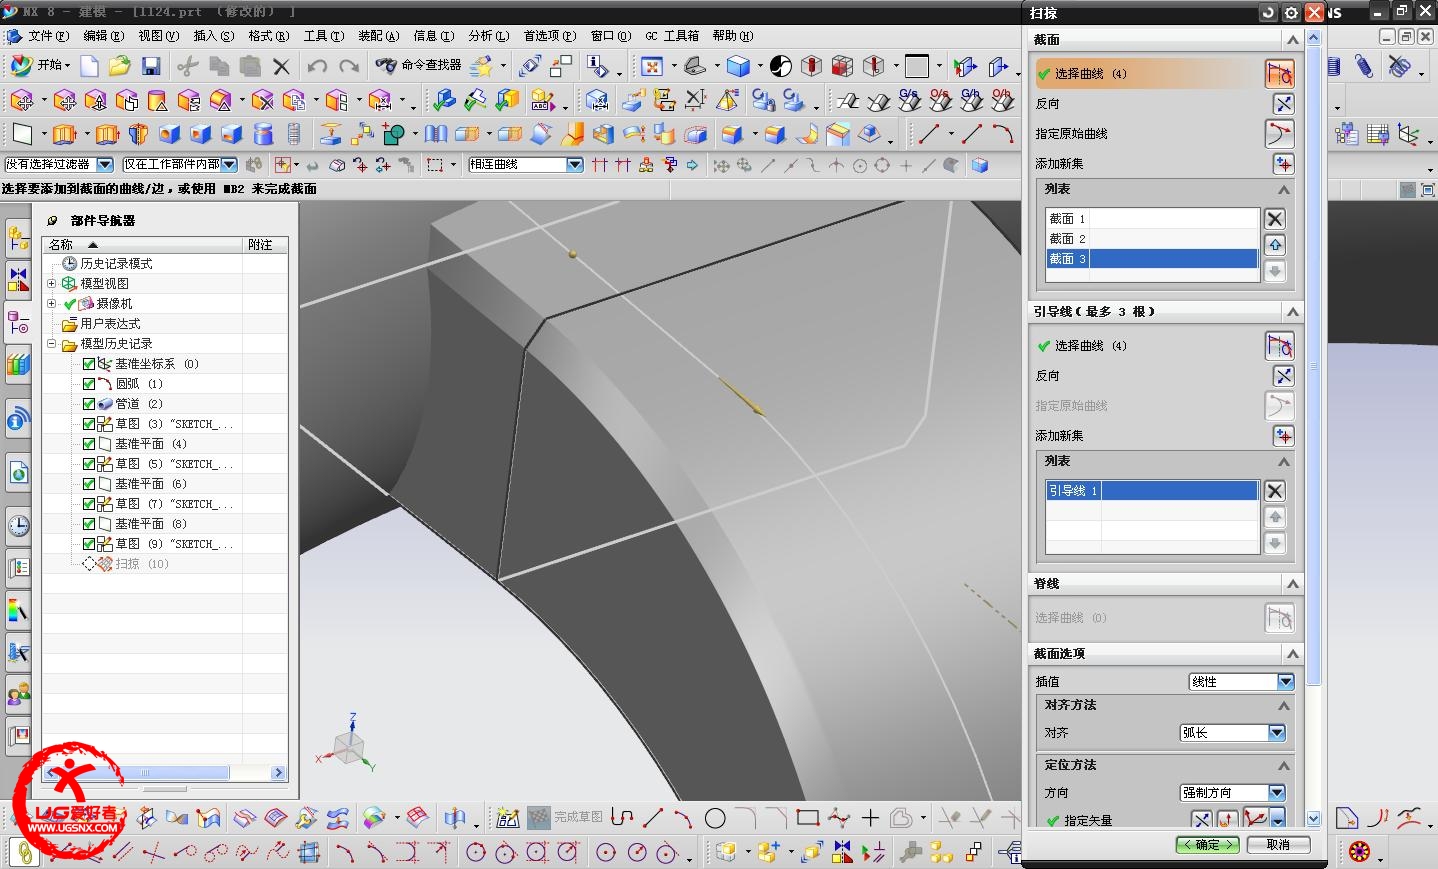The image size is (1438, 869).
Task: Select 引导线 1 in guide list
Action: click(1152, 491)
